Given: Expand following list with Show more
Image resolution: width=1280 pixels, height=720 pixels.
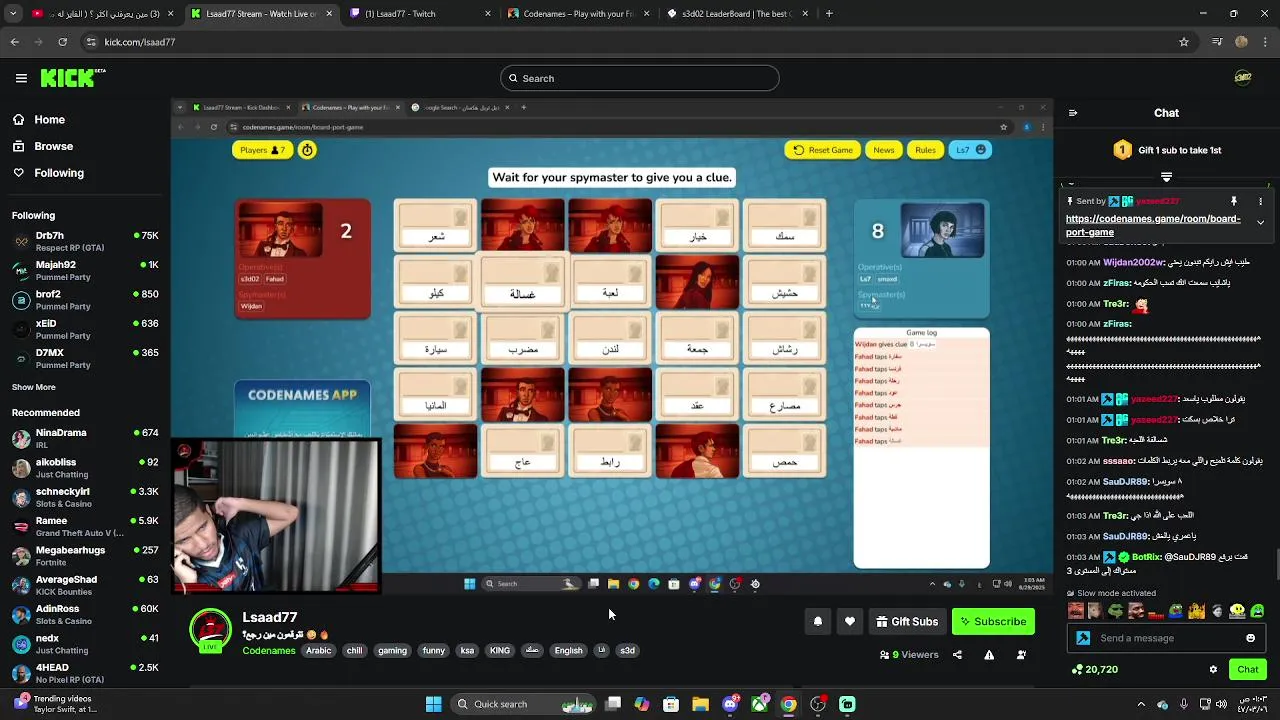Looking at the screenshot, I should click(34, 387).
